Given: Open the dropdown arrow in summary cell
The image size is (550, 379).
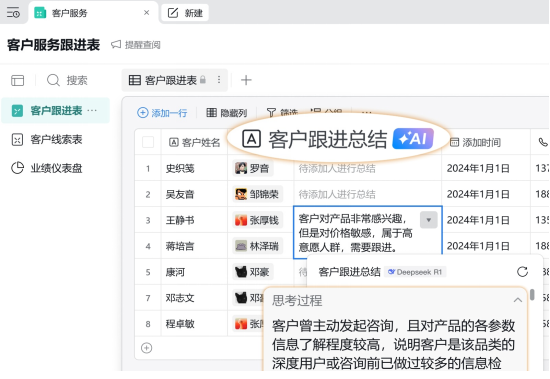Looking at the screenshot, I should [428, 220].
